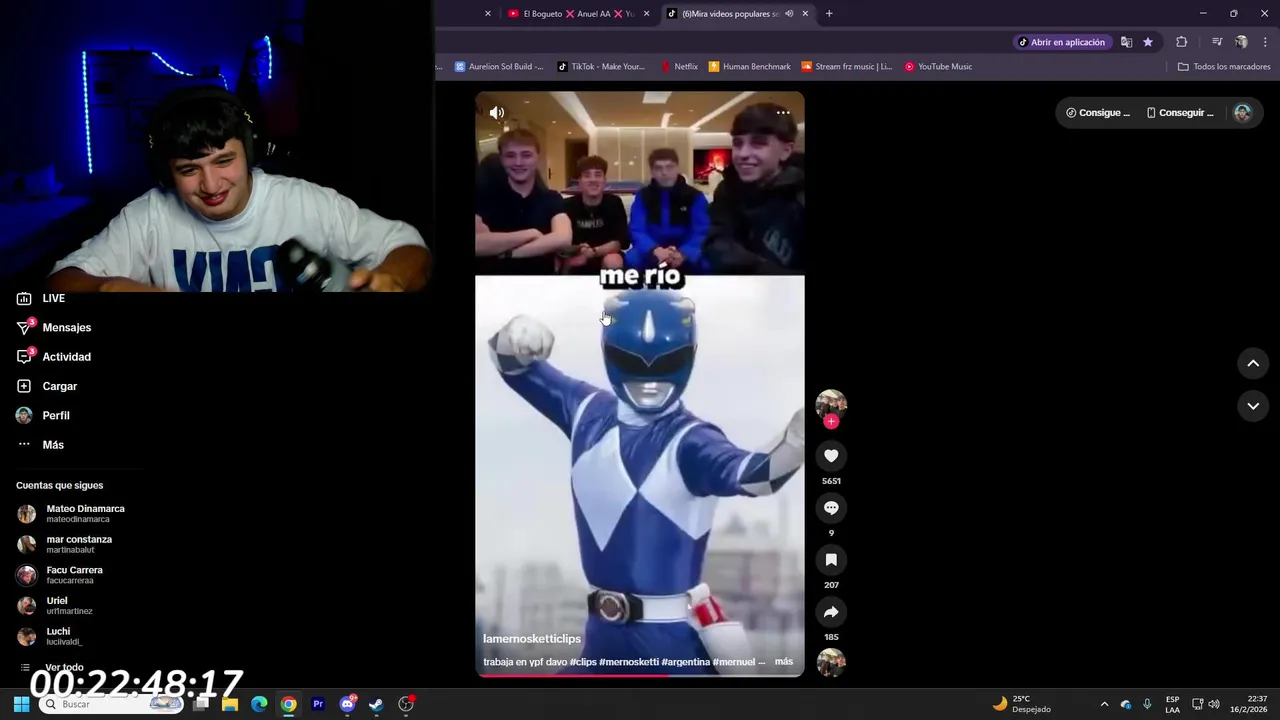Save the video with the bookmark icon
The height and width of the screenshot is (720, 1280).
pos(831,560)
